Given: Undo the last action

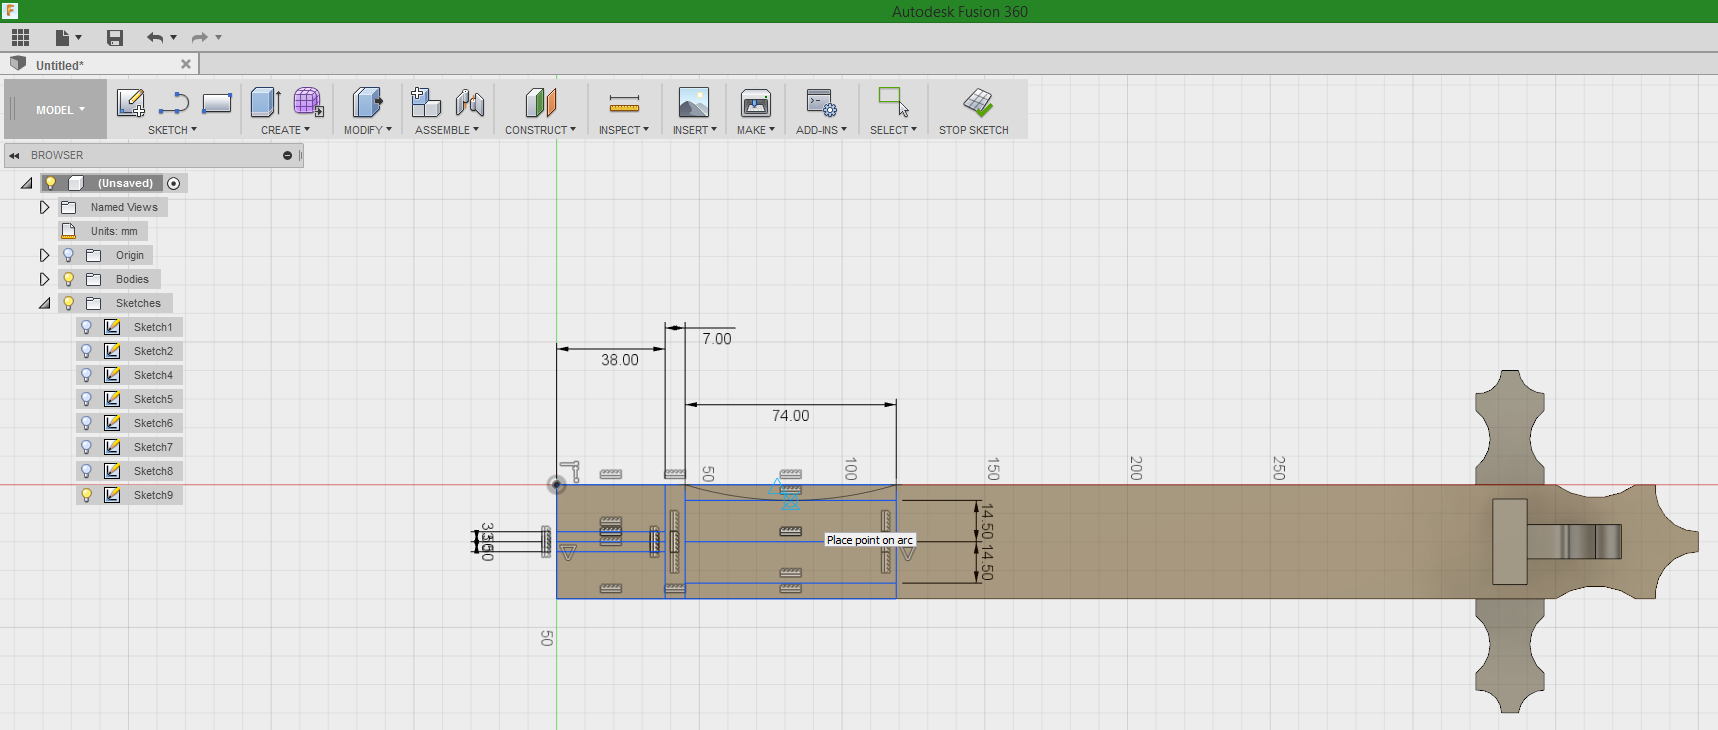Looking at the screenshot, I should point(154,38).
